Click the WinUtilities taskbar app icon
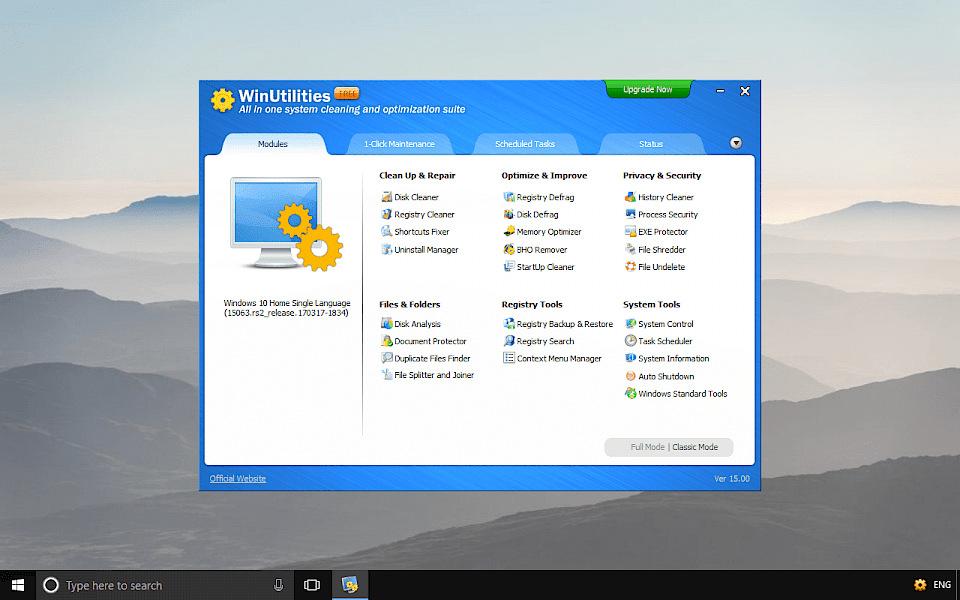The height and width of the screenshot is (600, 960). click(x=350, y=585)
